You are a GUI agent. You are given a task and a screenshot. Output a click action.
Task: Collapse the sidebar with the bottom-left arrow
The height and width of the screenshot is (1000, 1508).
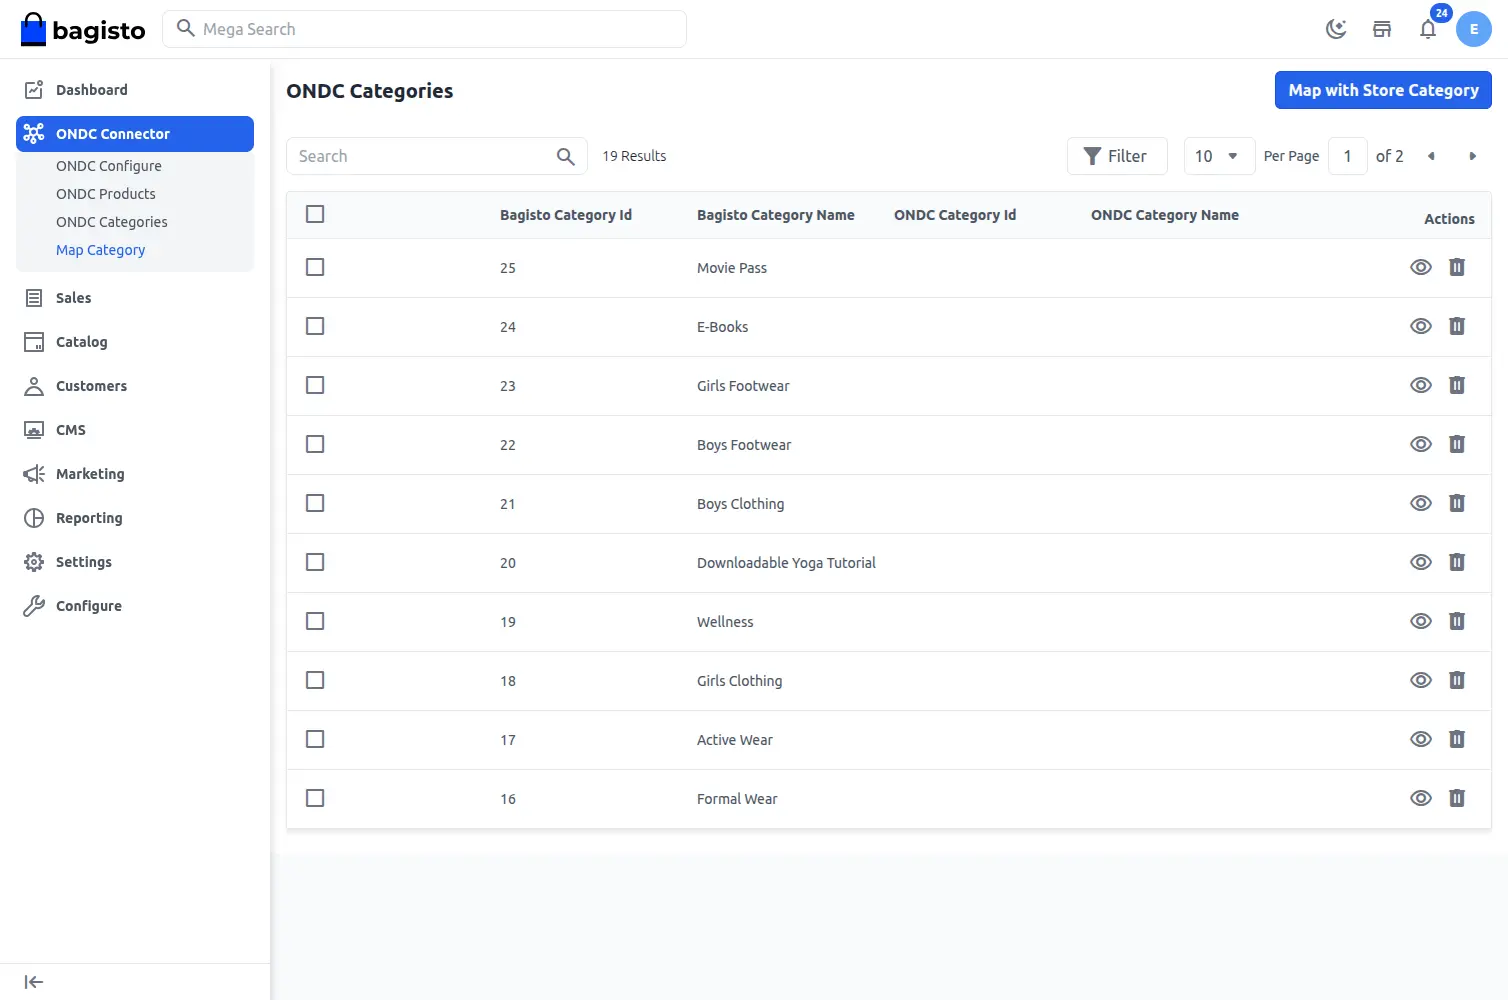click(33, 981)
